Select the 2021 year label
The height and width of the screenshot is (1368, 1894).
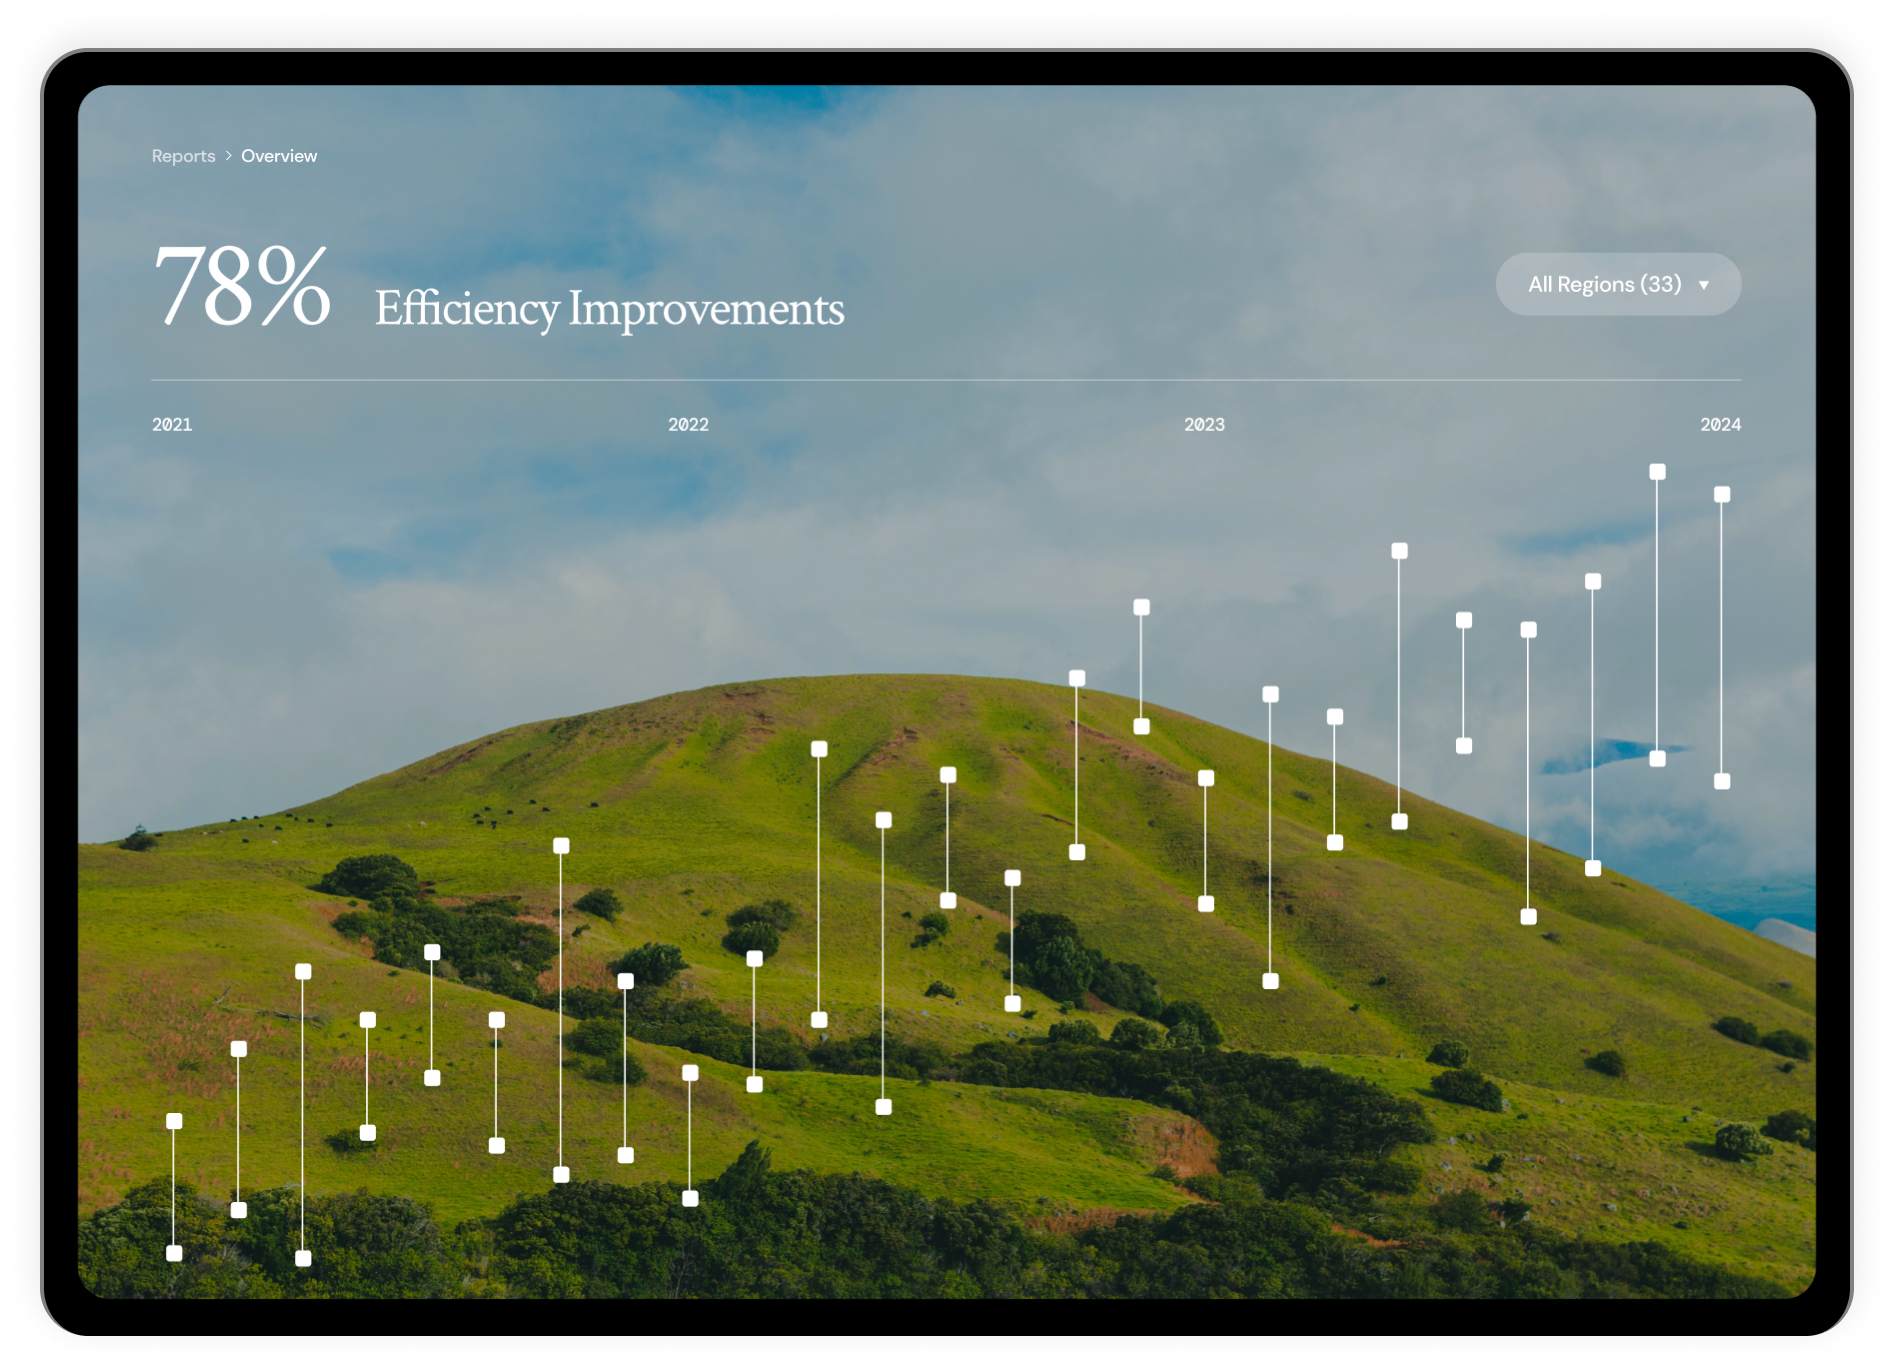172,425
